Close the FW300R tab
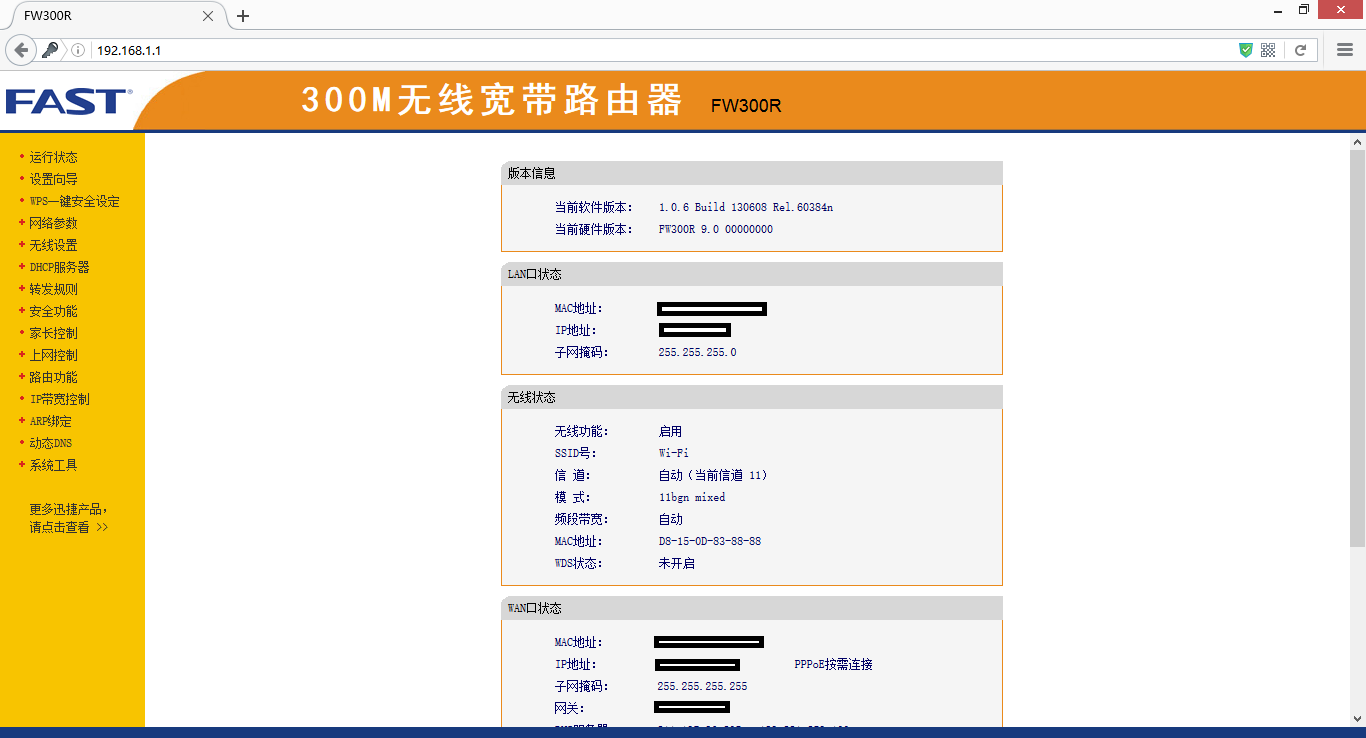 (208, 16)
